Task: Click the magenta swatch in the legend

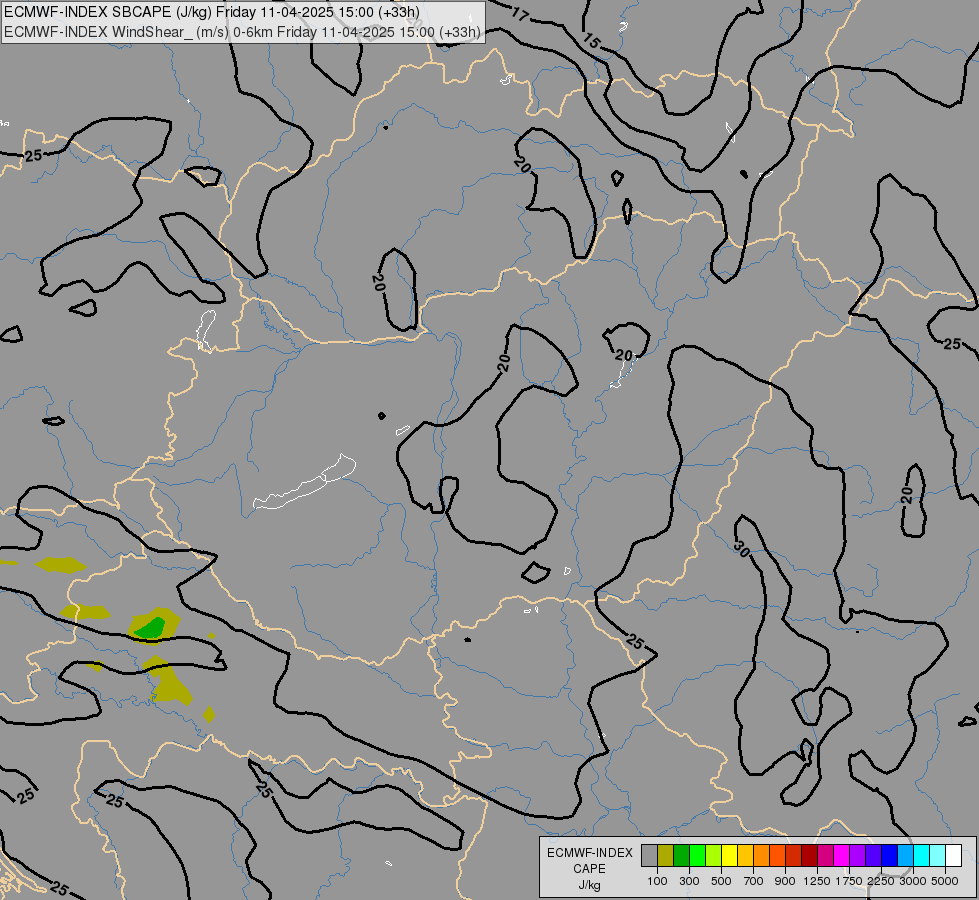Action: (x=842, y=855)
